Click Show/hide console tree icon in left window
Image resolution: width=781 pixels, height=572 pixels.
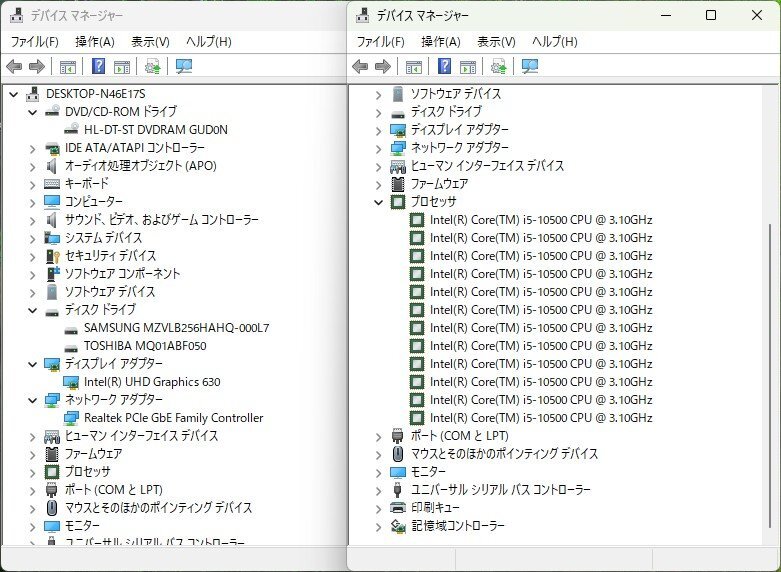(68, 67)
